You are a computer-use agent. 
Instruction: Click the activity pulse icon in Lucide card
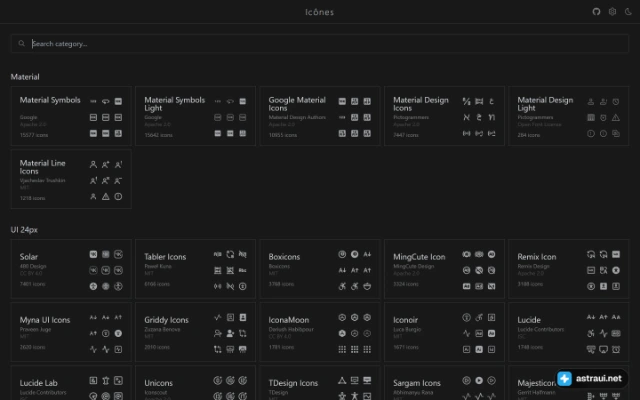click(x=603, y=333)
